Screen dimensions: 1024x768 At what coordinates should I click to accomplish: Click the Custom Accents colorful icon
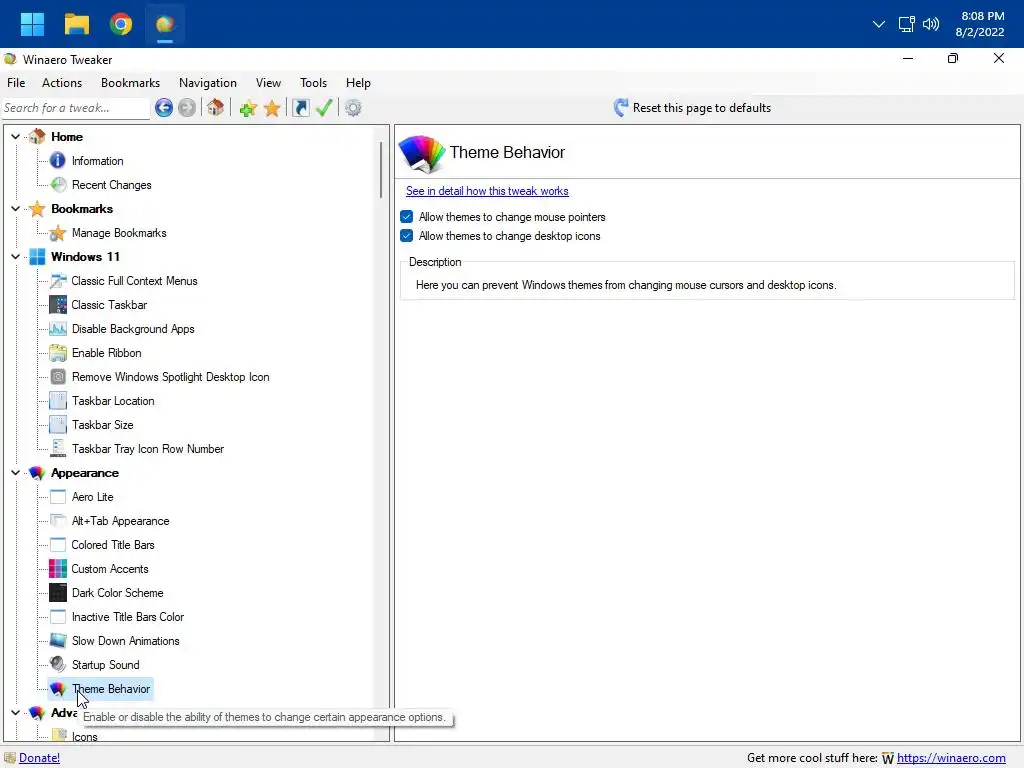click(x=57, y=569)
